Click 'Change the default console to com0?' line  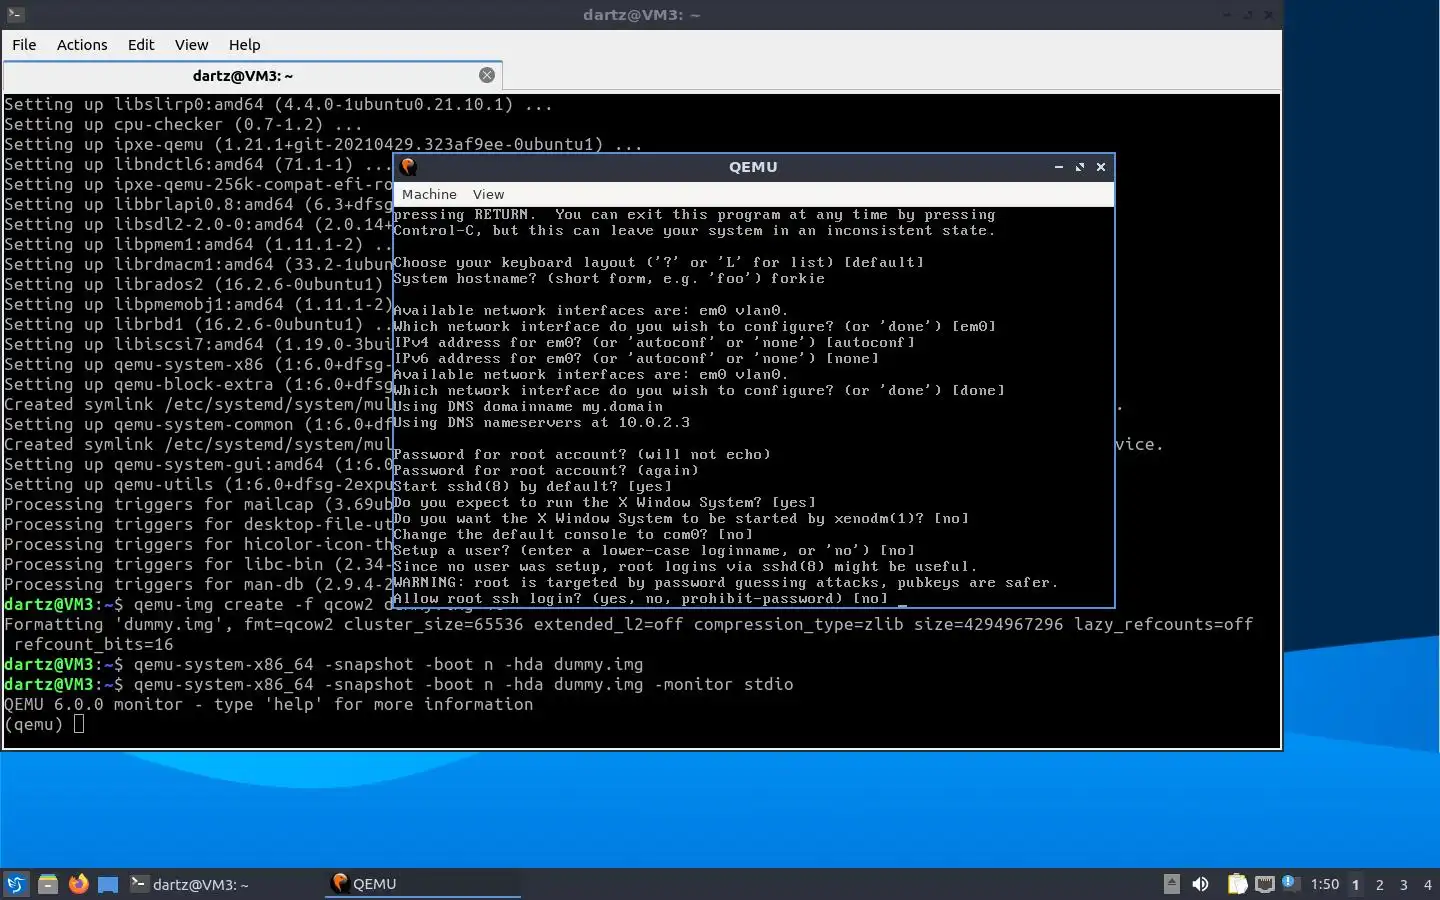click(x=573, y=534)
